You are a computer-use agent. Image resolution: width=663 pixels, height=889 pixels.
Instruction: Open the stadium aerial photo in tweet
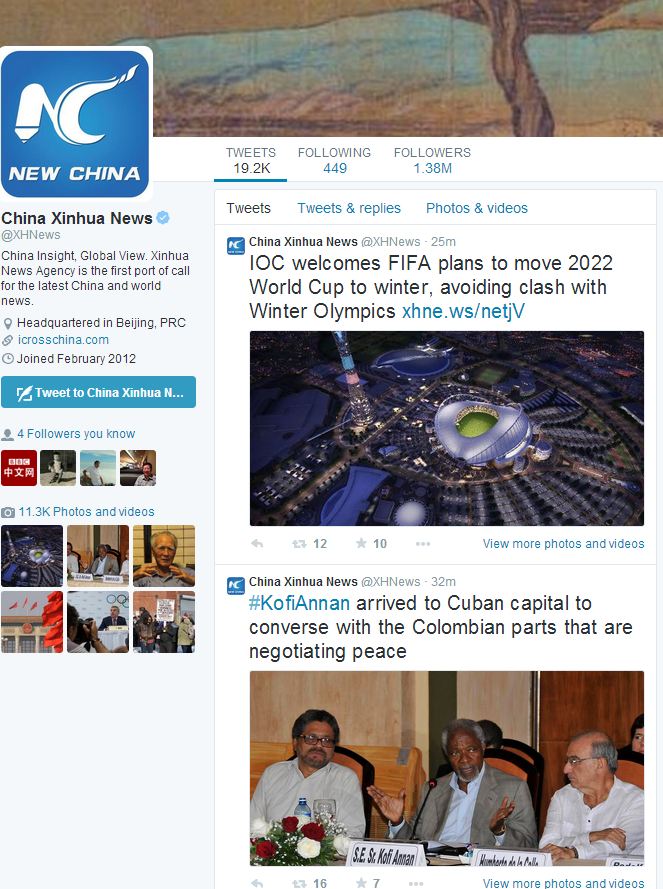tap(446, 428)
